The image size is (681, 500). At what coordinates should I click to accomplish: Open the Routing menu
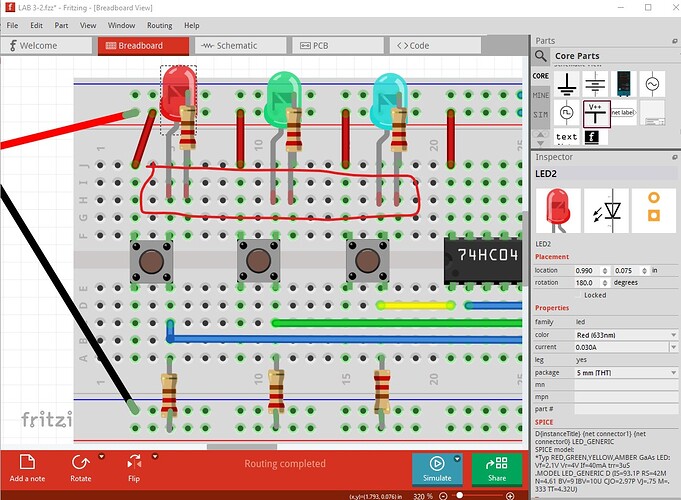160,24
